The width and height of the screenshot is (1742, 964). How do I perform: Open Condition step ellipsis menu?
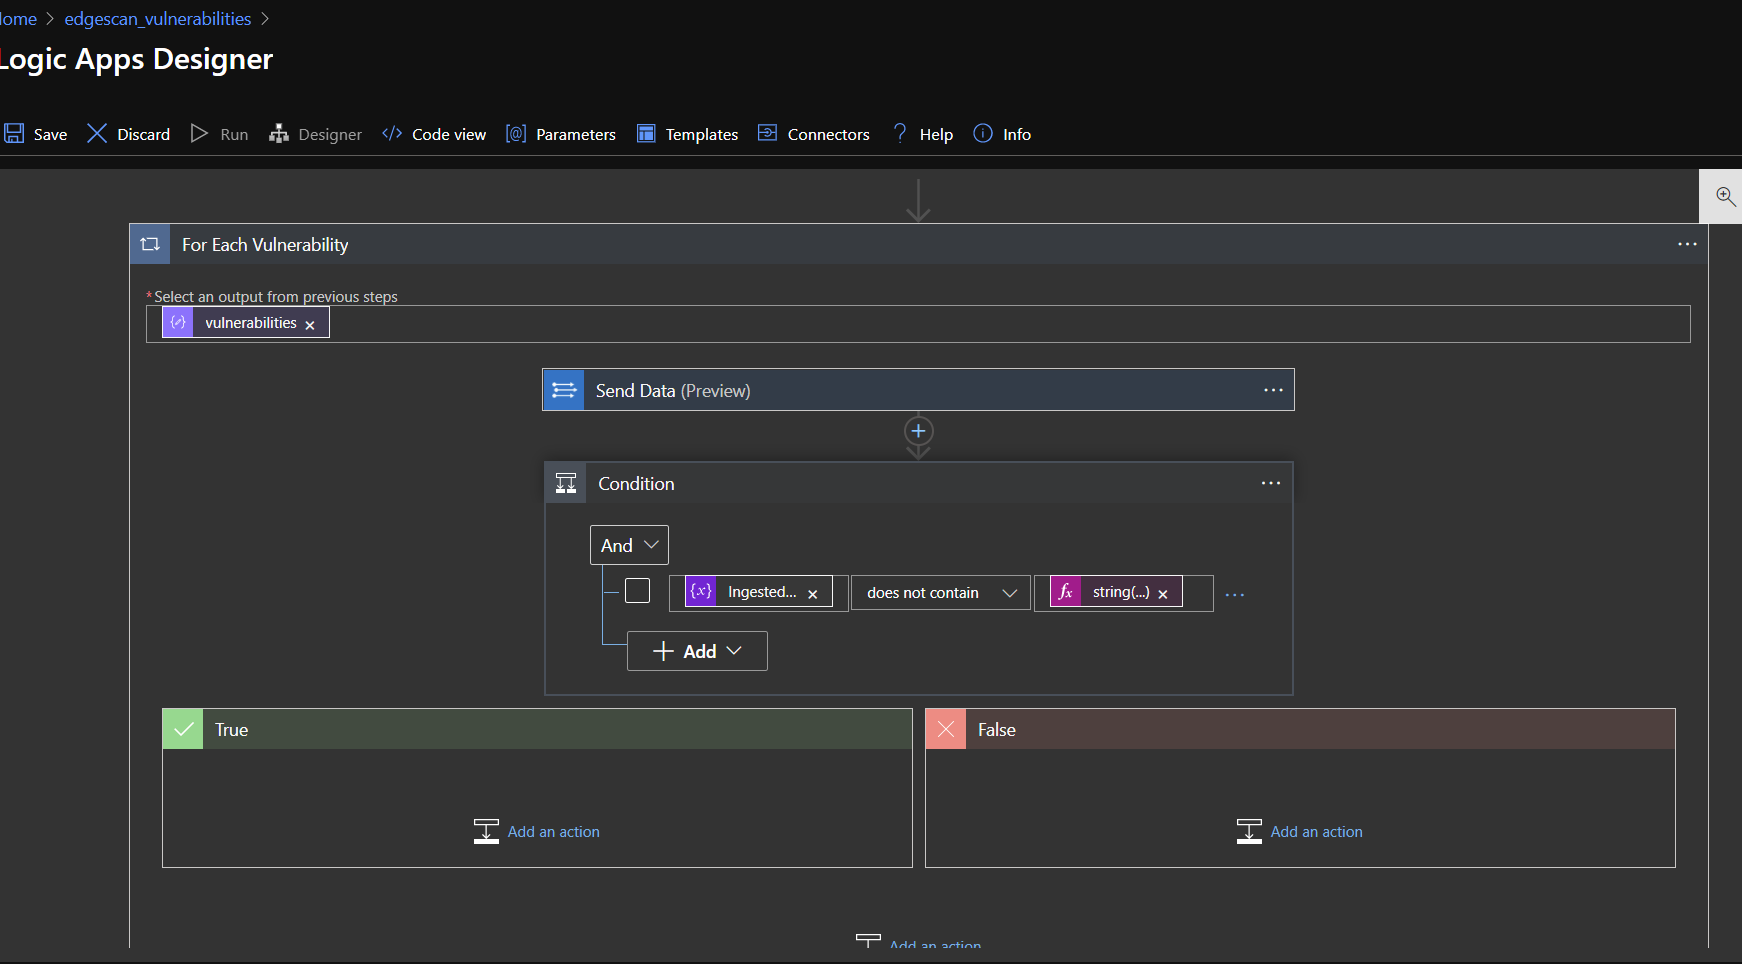point(1271,483)
